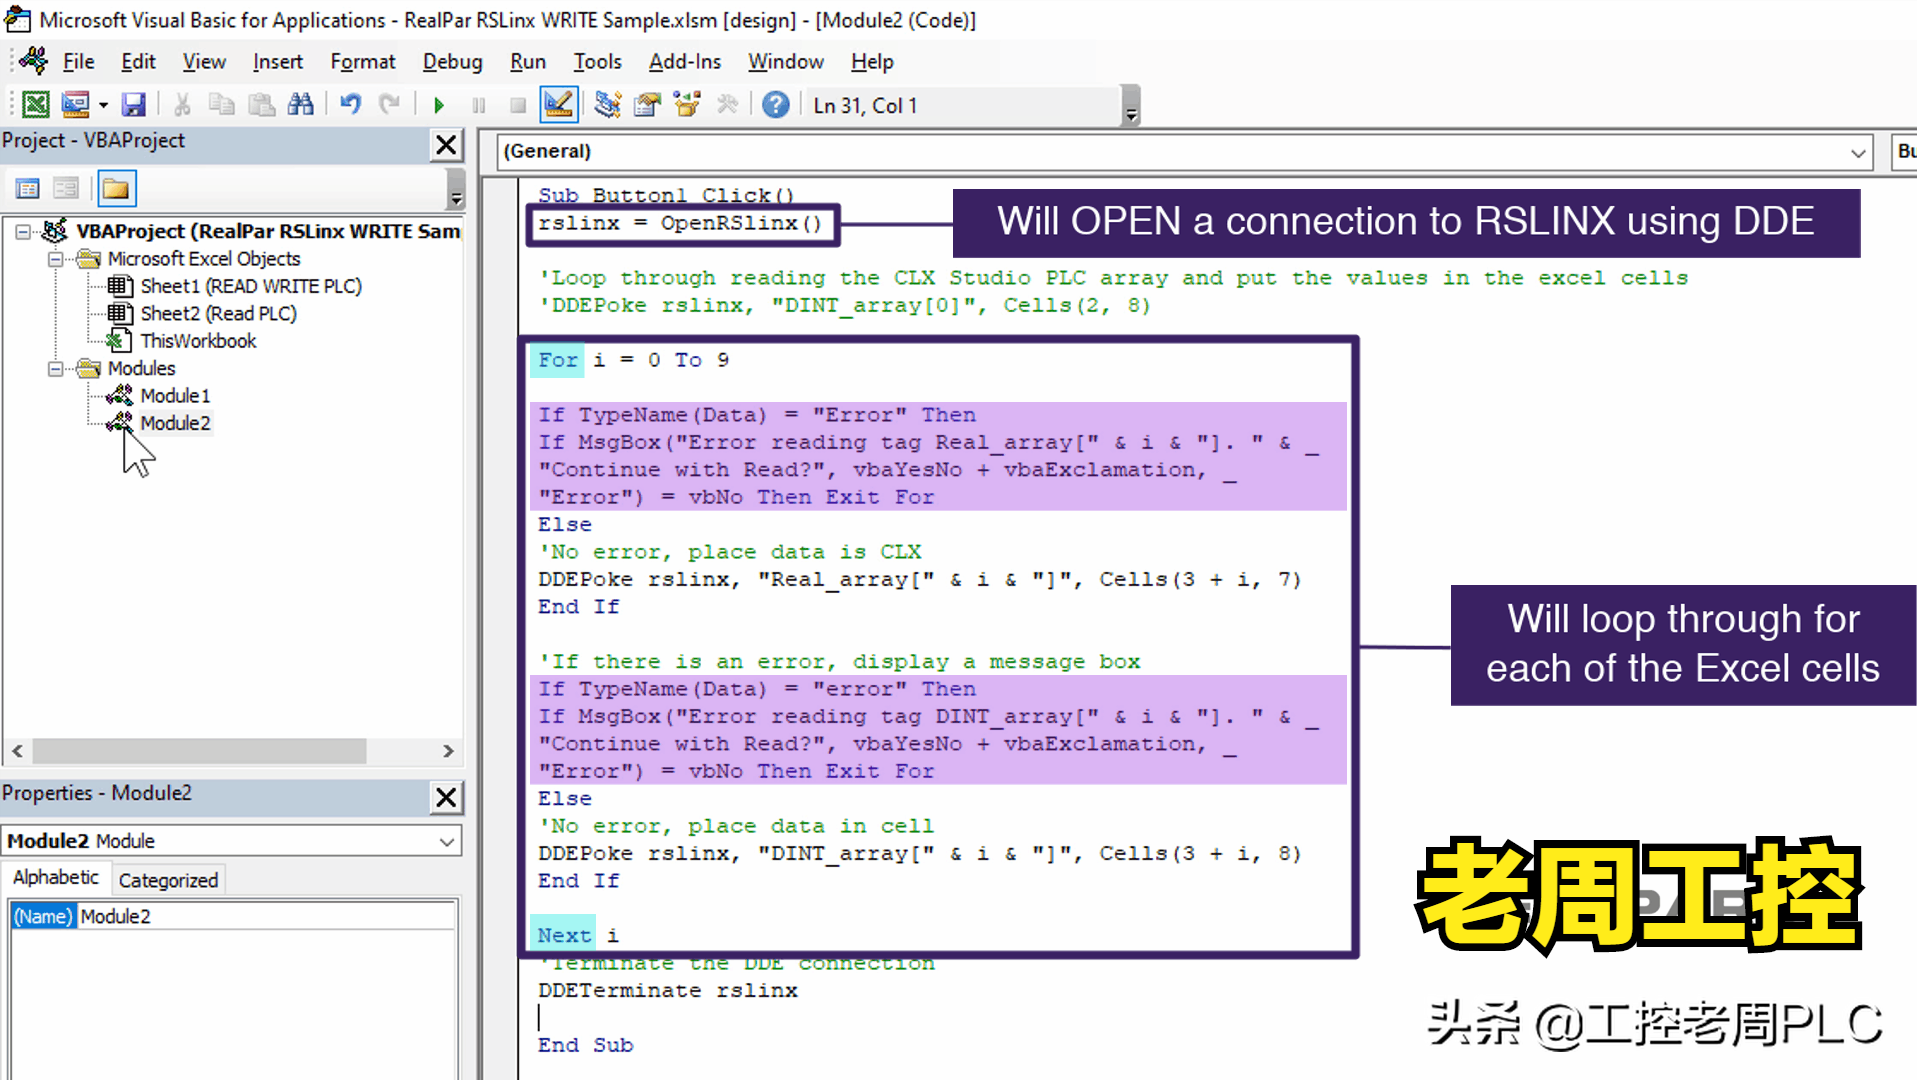Click the DDETerminate rslinx code line
Screen dimensions: 1917x1080
667,991
